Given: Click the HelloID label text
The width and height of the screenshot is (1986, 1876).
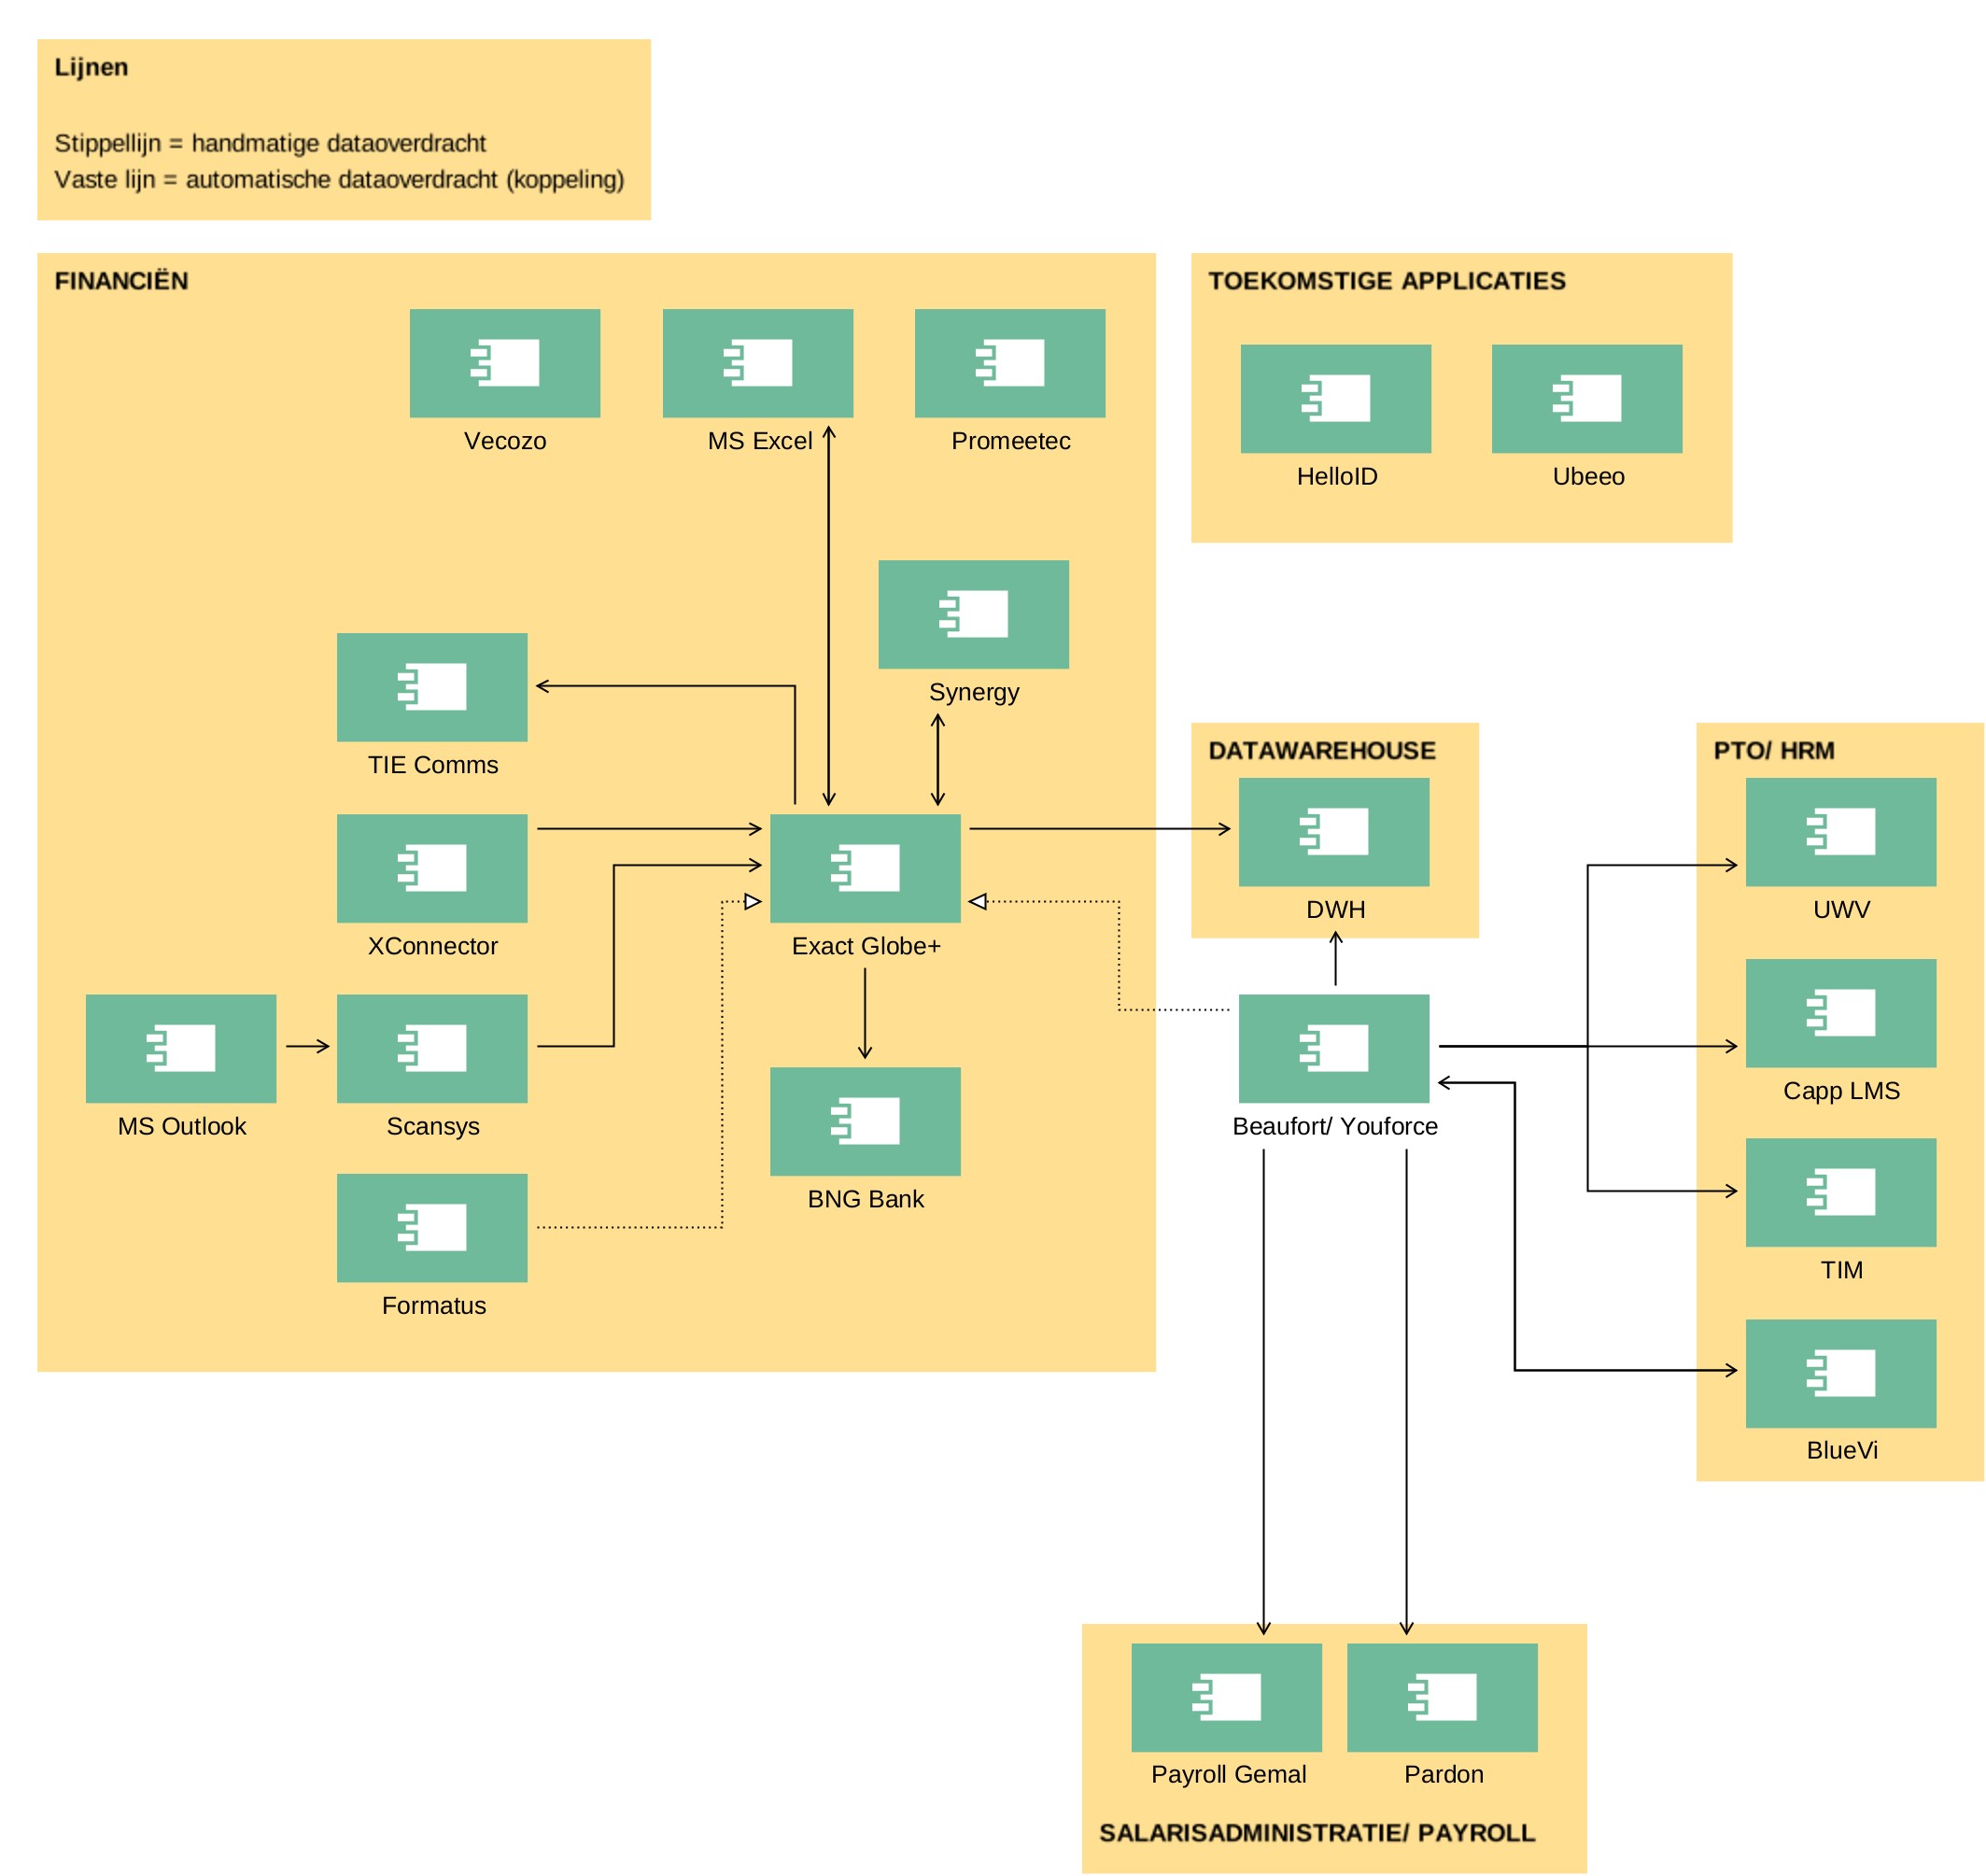Looking at the screenshot, I should tap(1337, 477).
